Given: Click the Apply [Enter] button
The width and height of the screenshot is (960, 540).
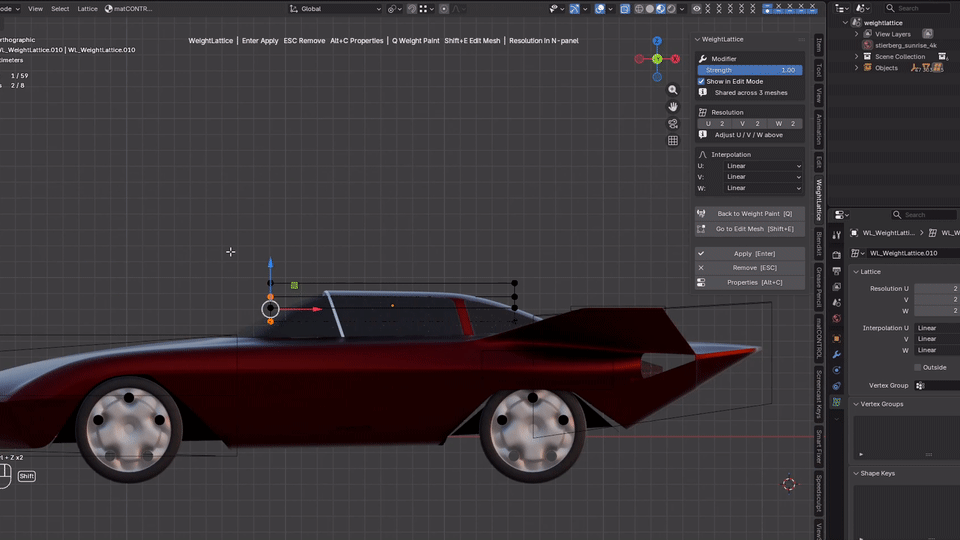Looking at the screenshot, I should click(749, 253).
